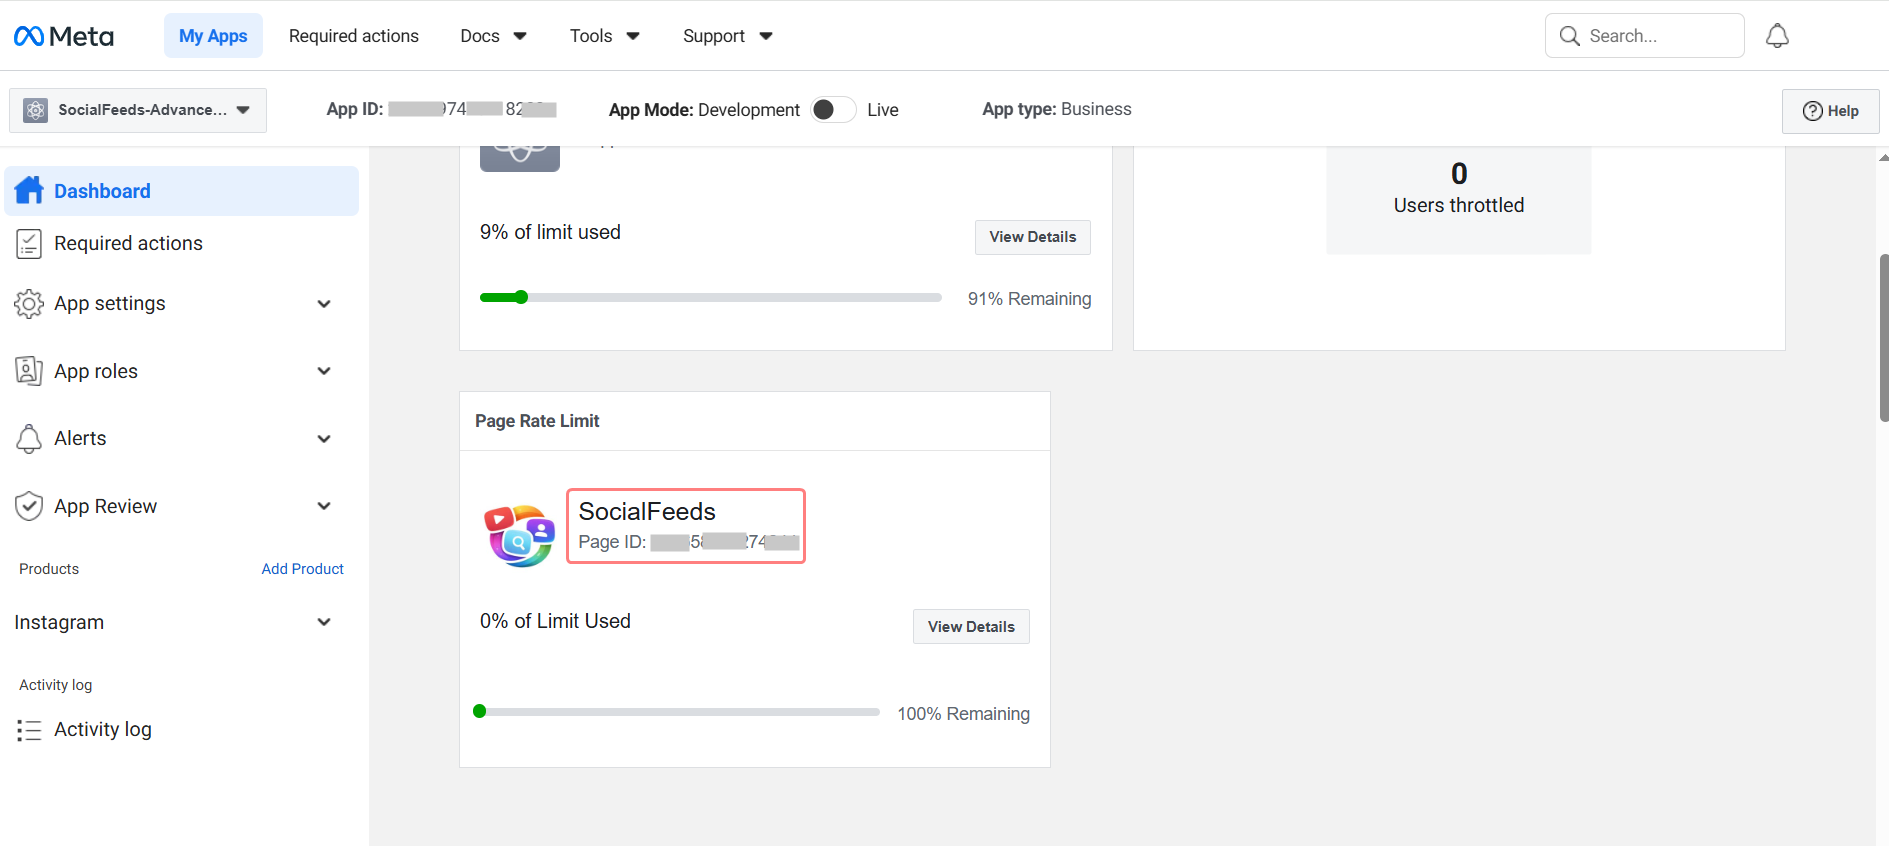Click the App roles badge icon
This screenshot has width=1889, height=846.
click(x=29, y=371)
